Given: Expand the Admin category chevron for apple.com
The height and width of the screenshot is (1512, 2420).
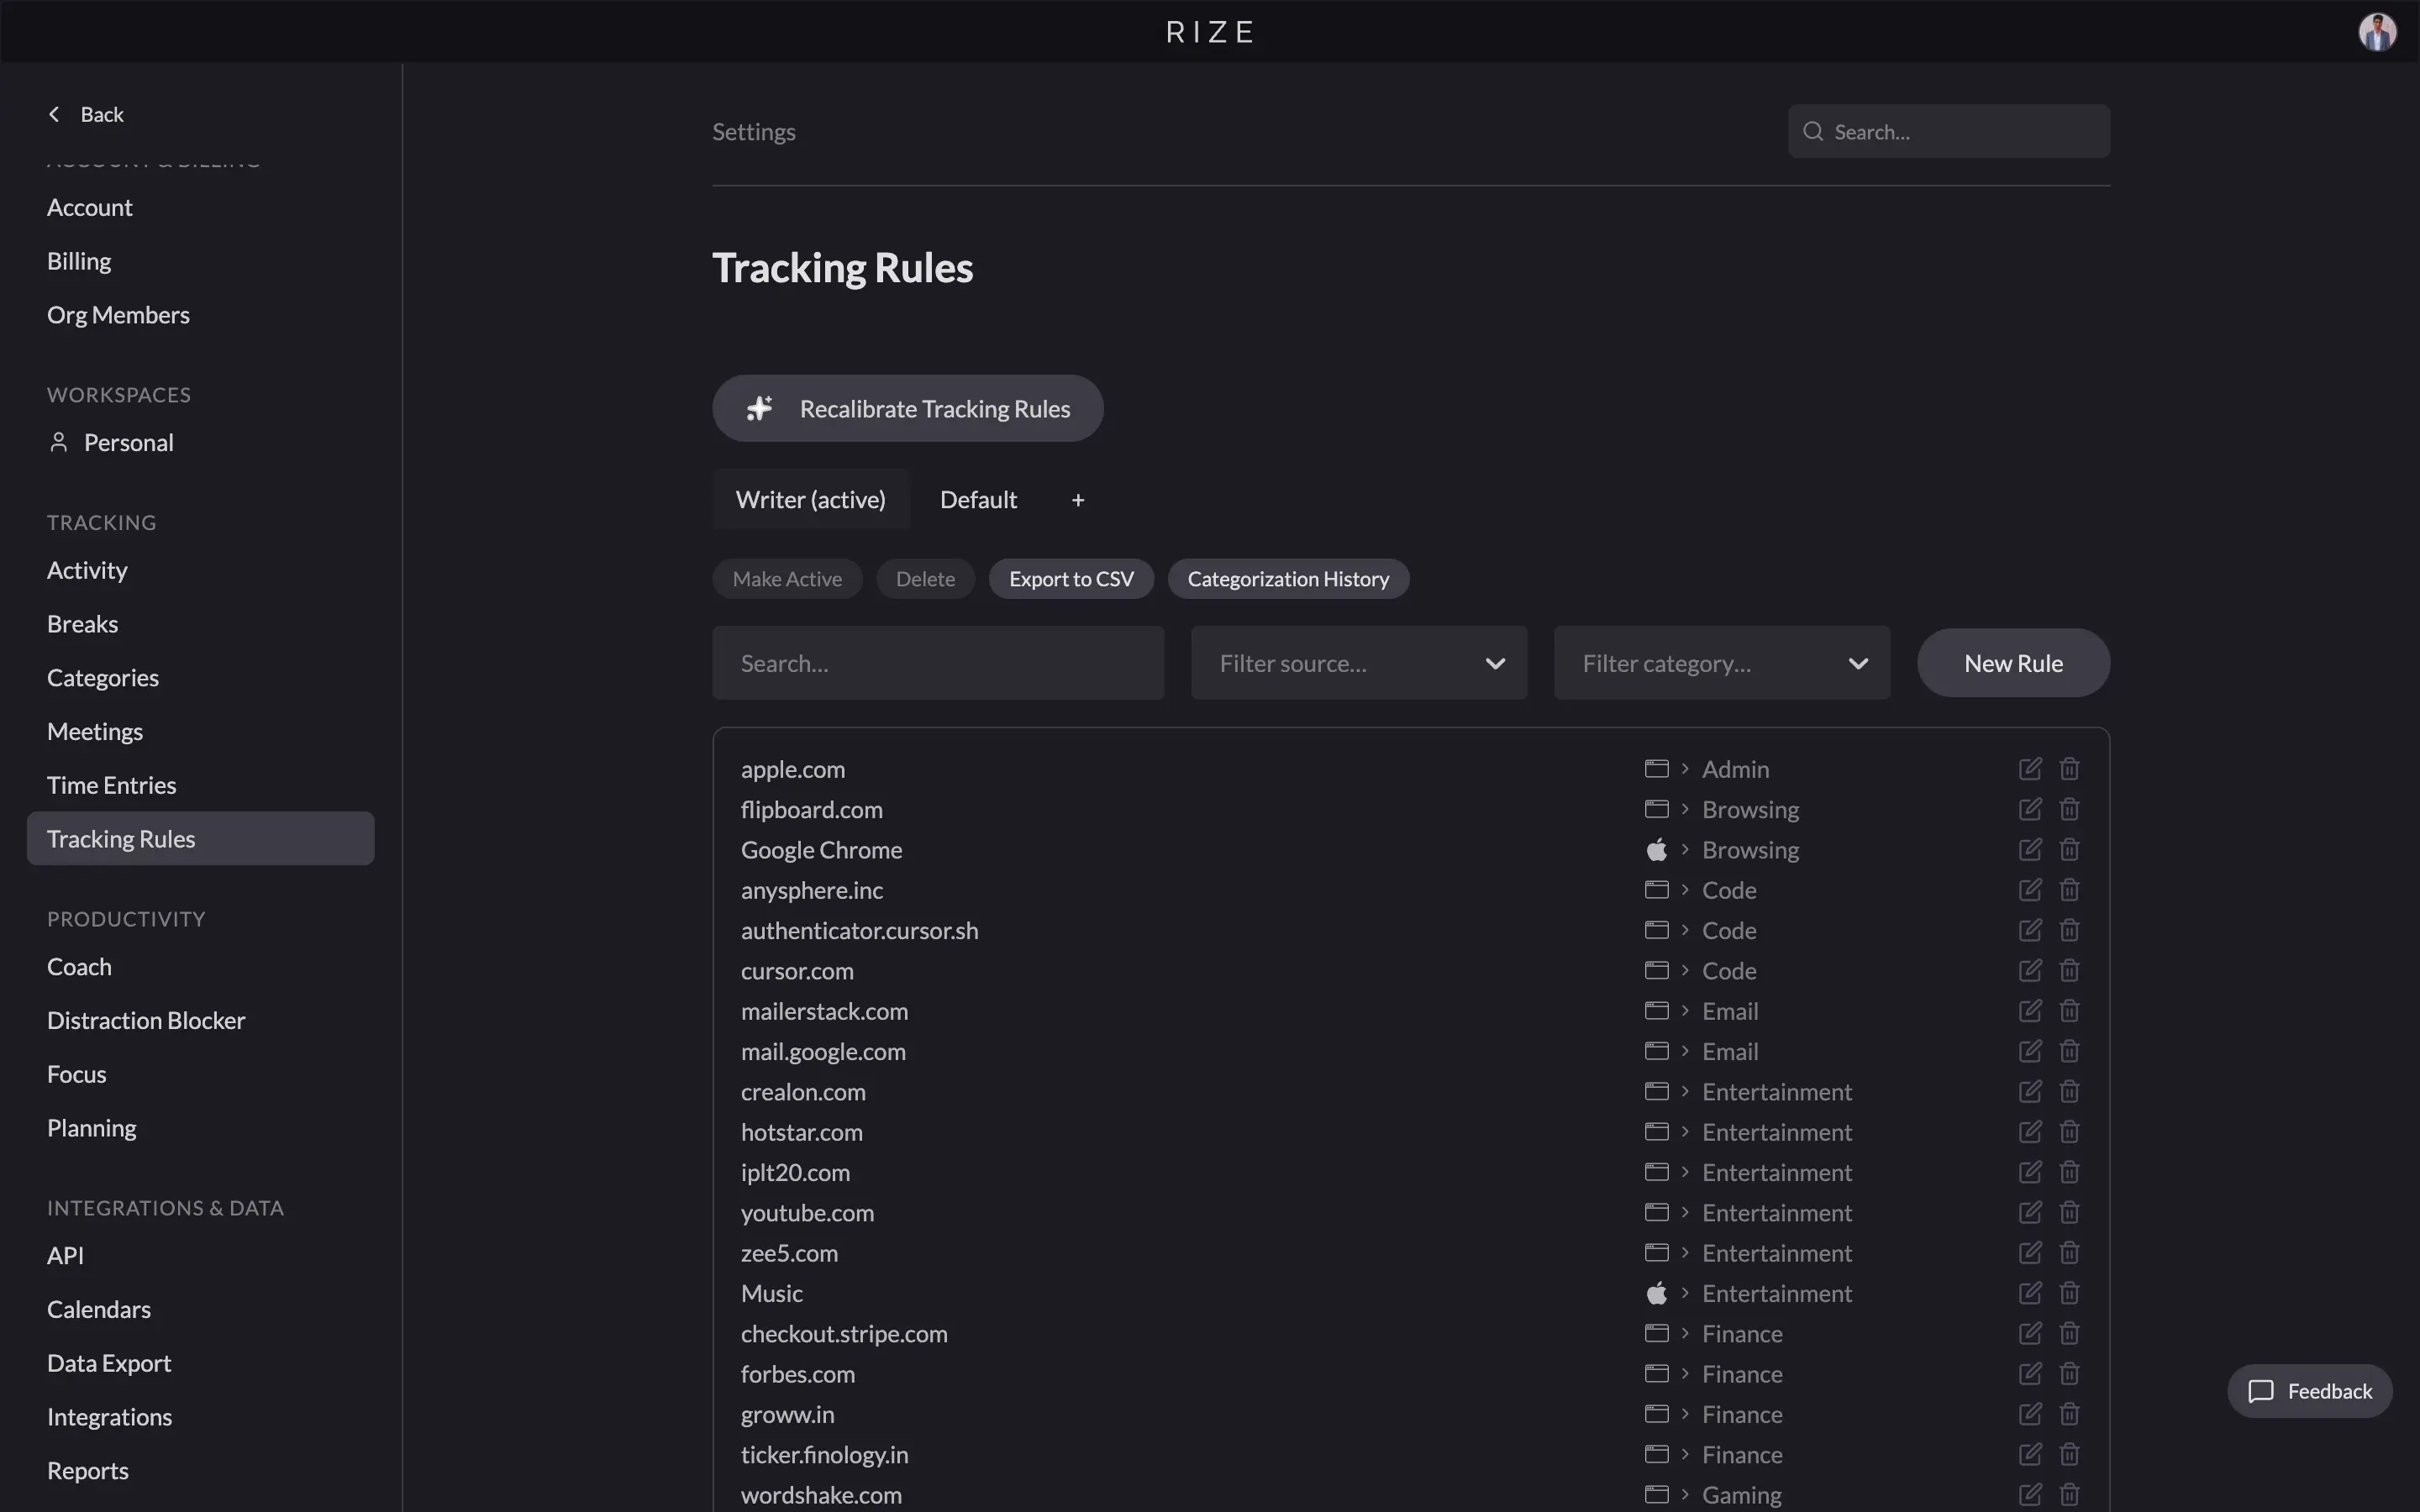Looking at the screenshot, I should point(1686,768).
